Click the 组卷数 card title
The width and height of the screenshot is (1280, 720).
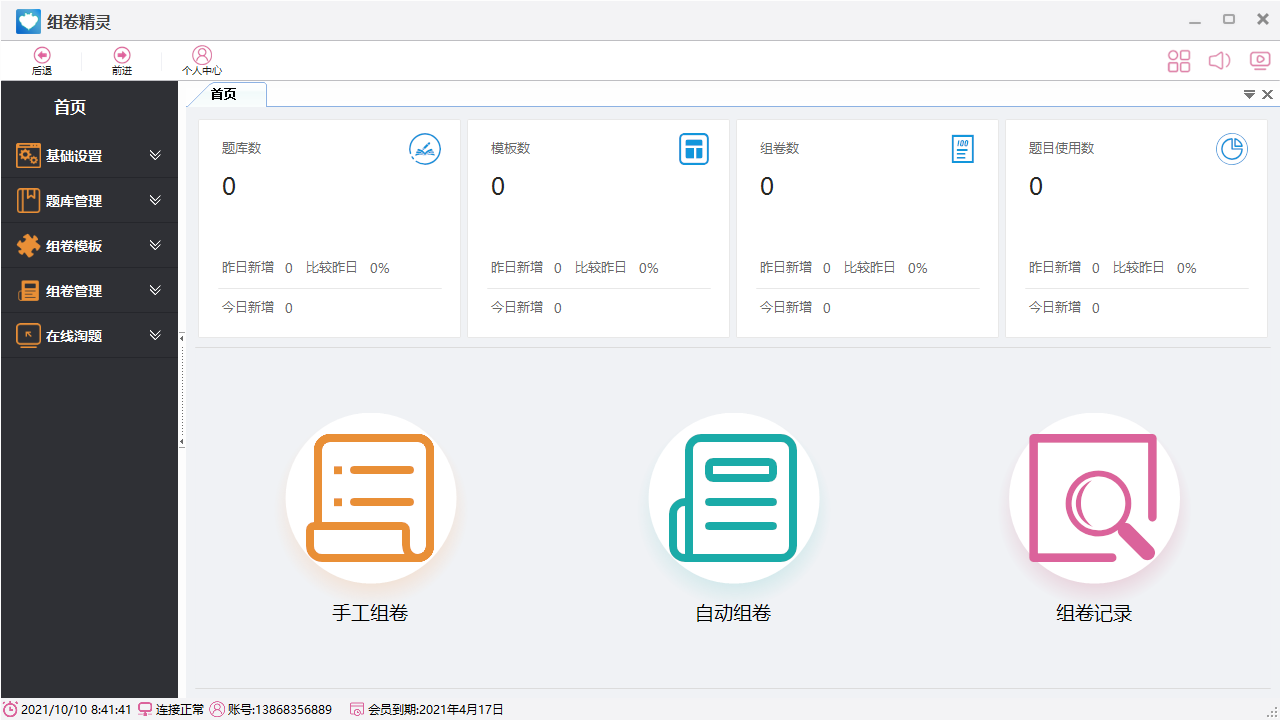[780, 148]
